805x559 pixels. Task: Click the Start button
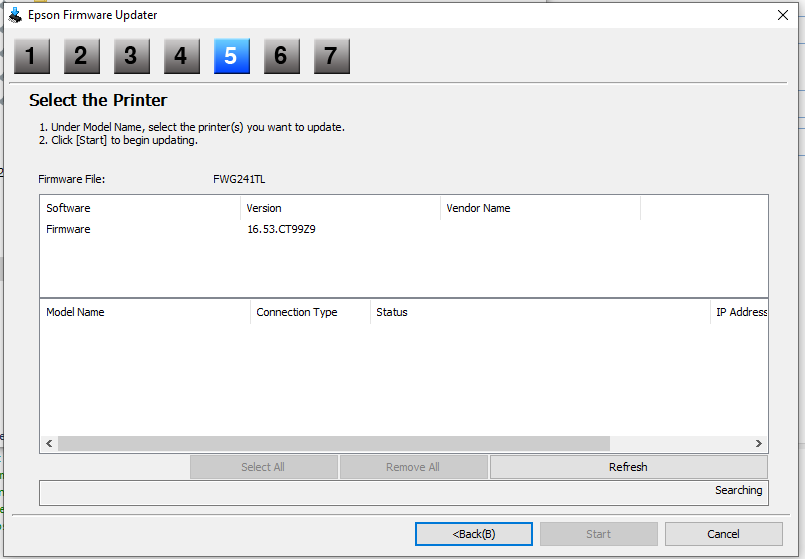(599, 534)
